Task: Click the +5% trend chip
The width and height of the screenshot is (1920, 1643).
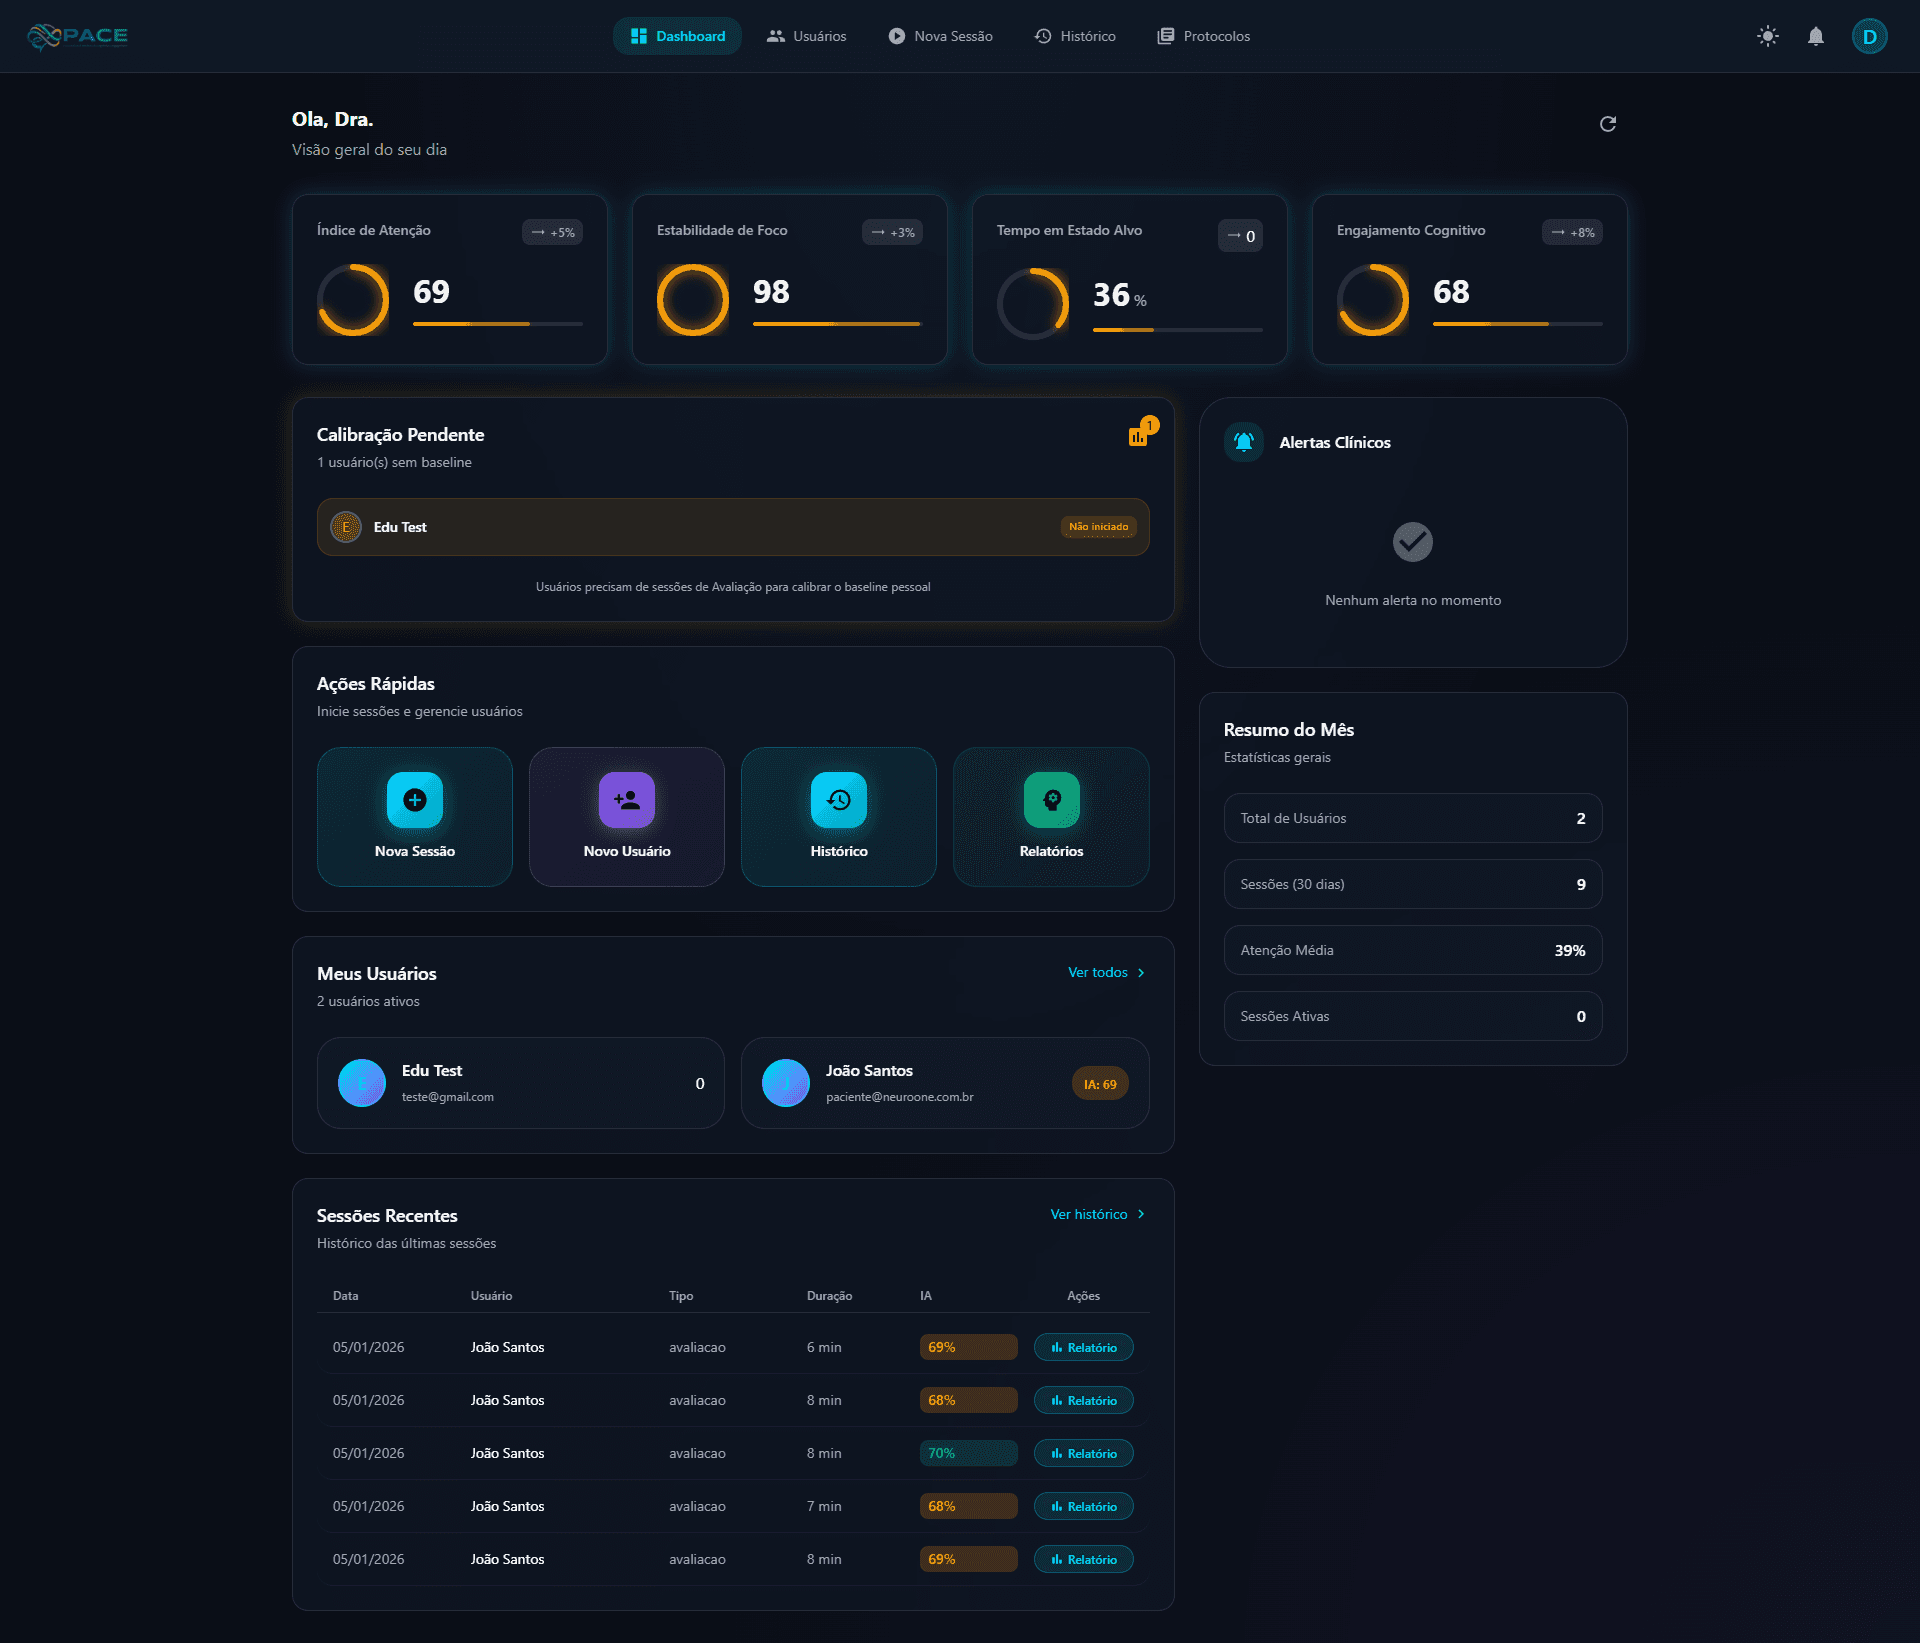Action: 552,232
